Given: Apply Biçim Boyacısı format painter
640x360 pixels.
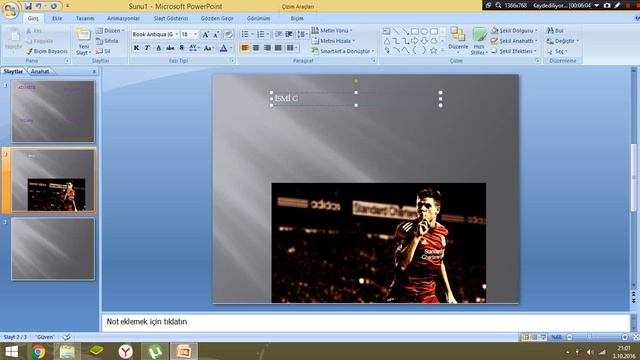Looking at the screenshot, I should pos(47,51).
